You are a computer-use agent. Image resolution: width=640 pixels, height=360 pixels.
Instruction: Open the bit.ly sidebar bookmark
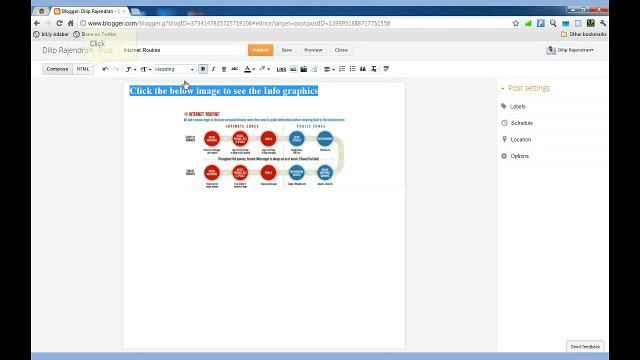[51, 34]
